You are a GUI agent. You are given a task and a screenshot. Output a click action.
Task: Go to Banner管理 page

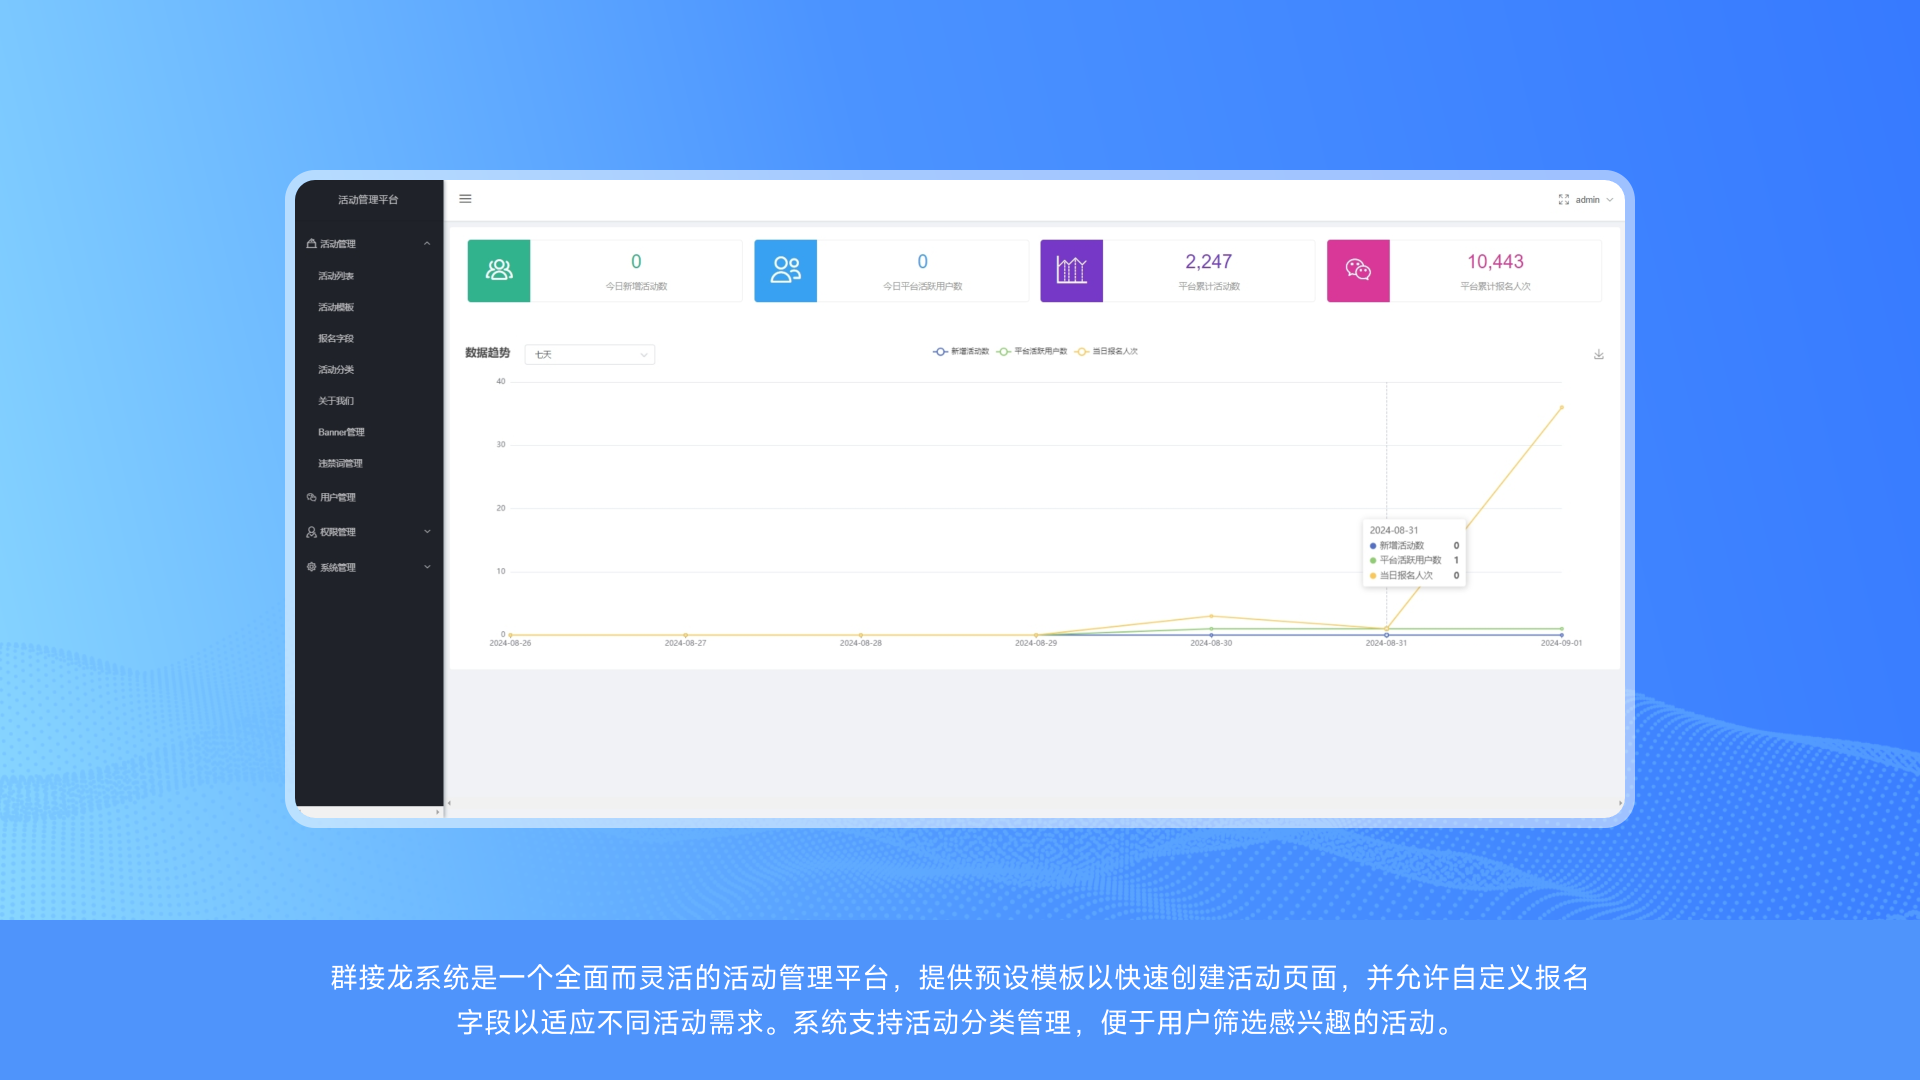coord(341,432)
